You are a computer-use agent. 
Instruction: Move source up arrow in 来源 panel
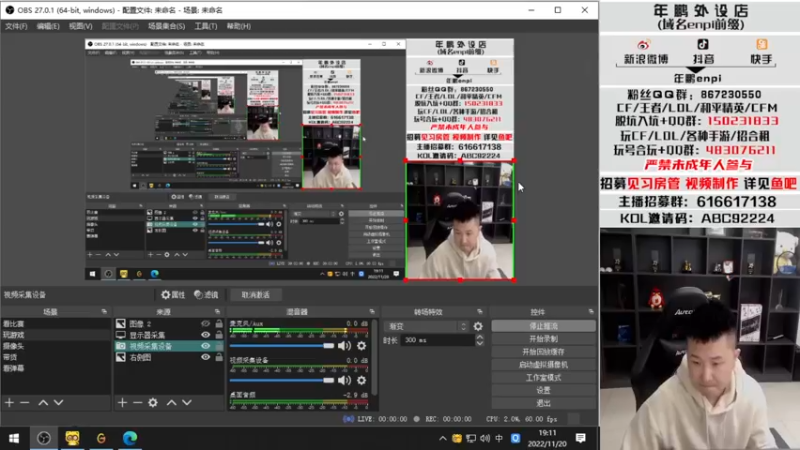171,403
